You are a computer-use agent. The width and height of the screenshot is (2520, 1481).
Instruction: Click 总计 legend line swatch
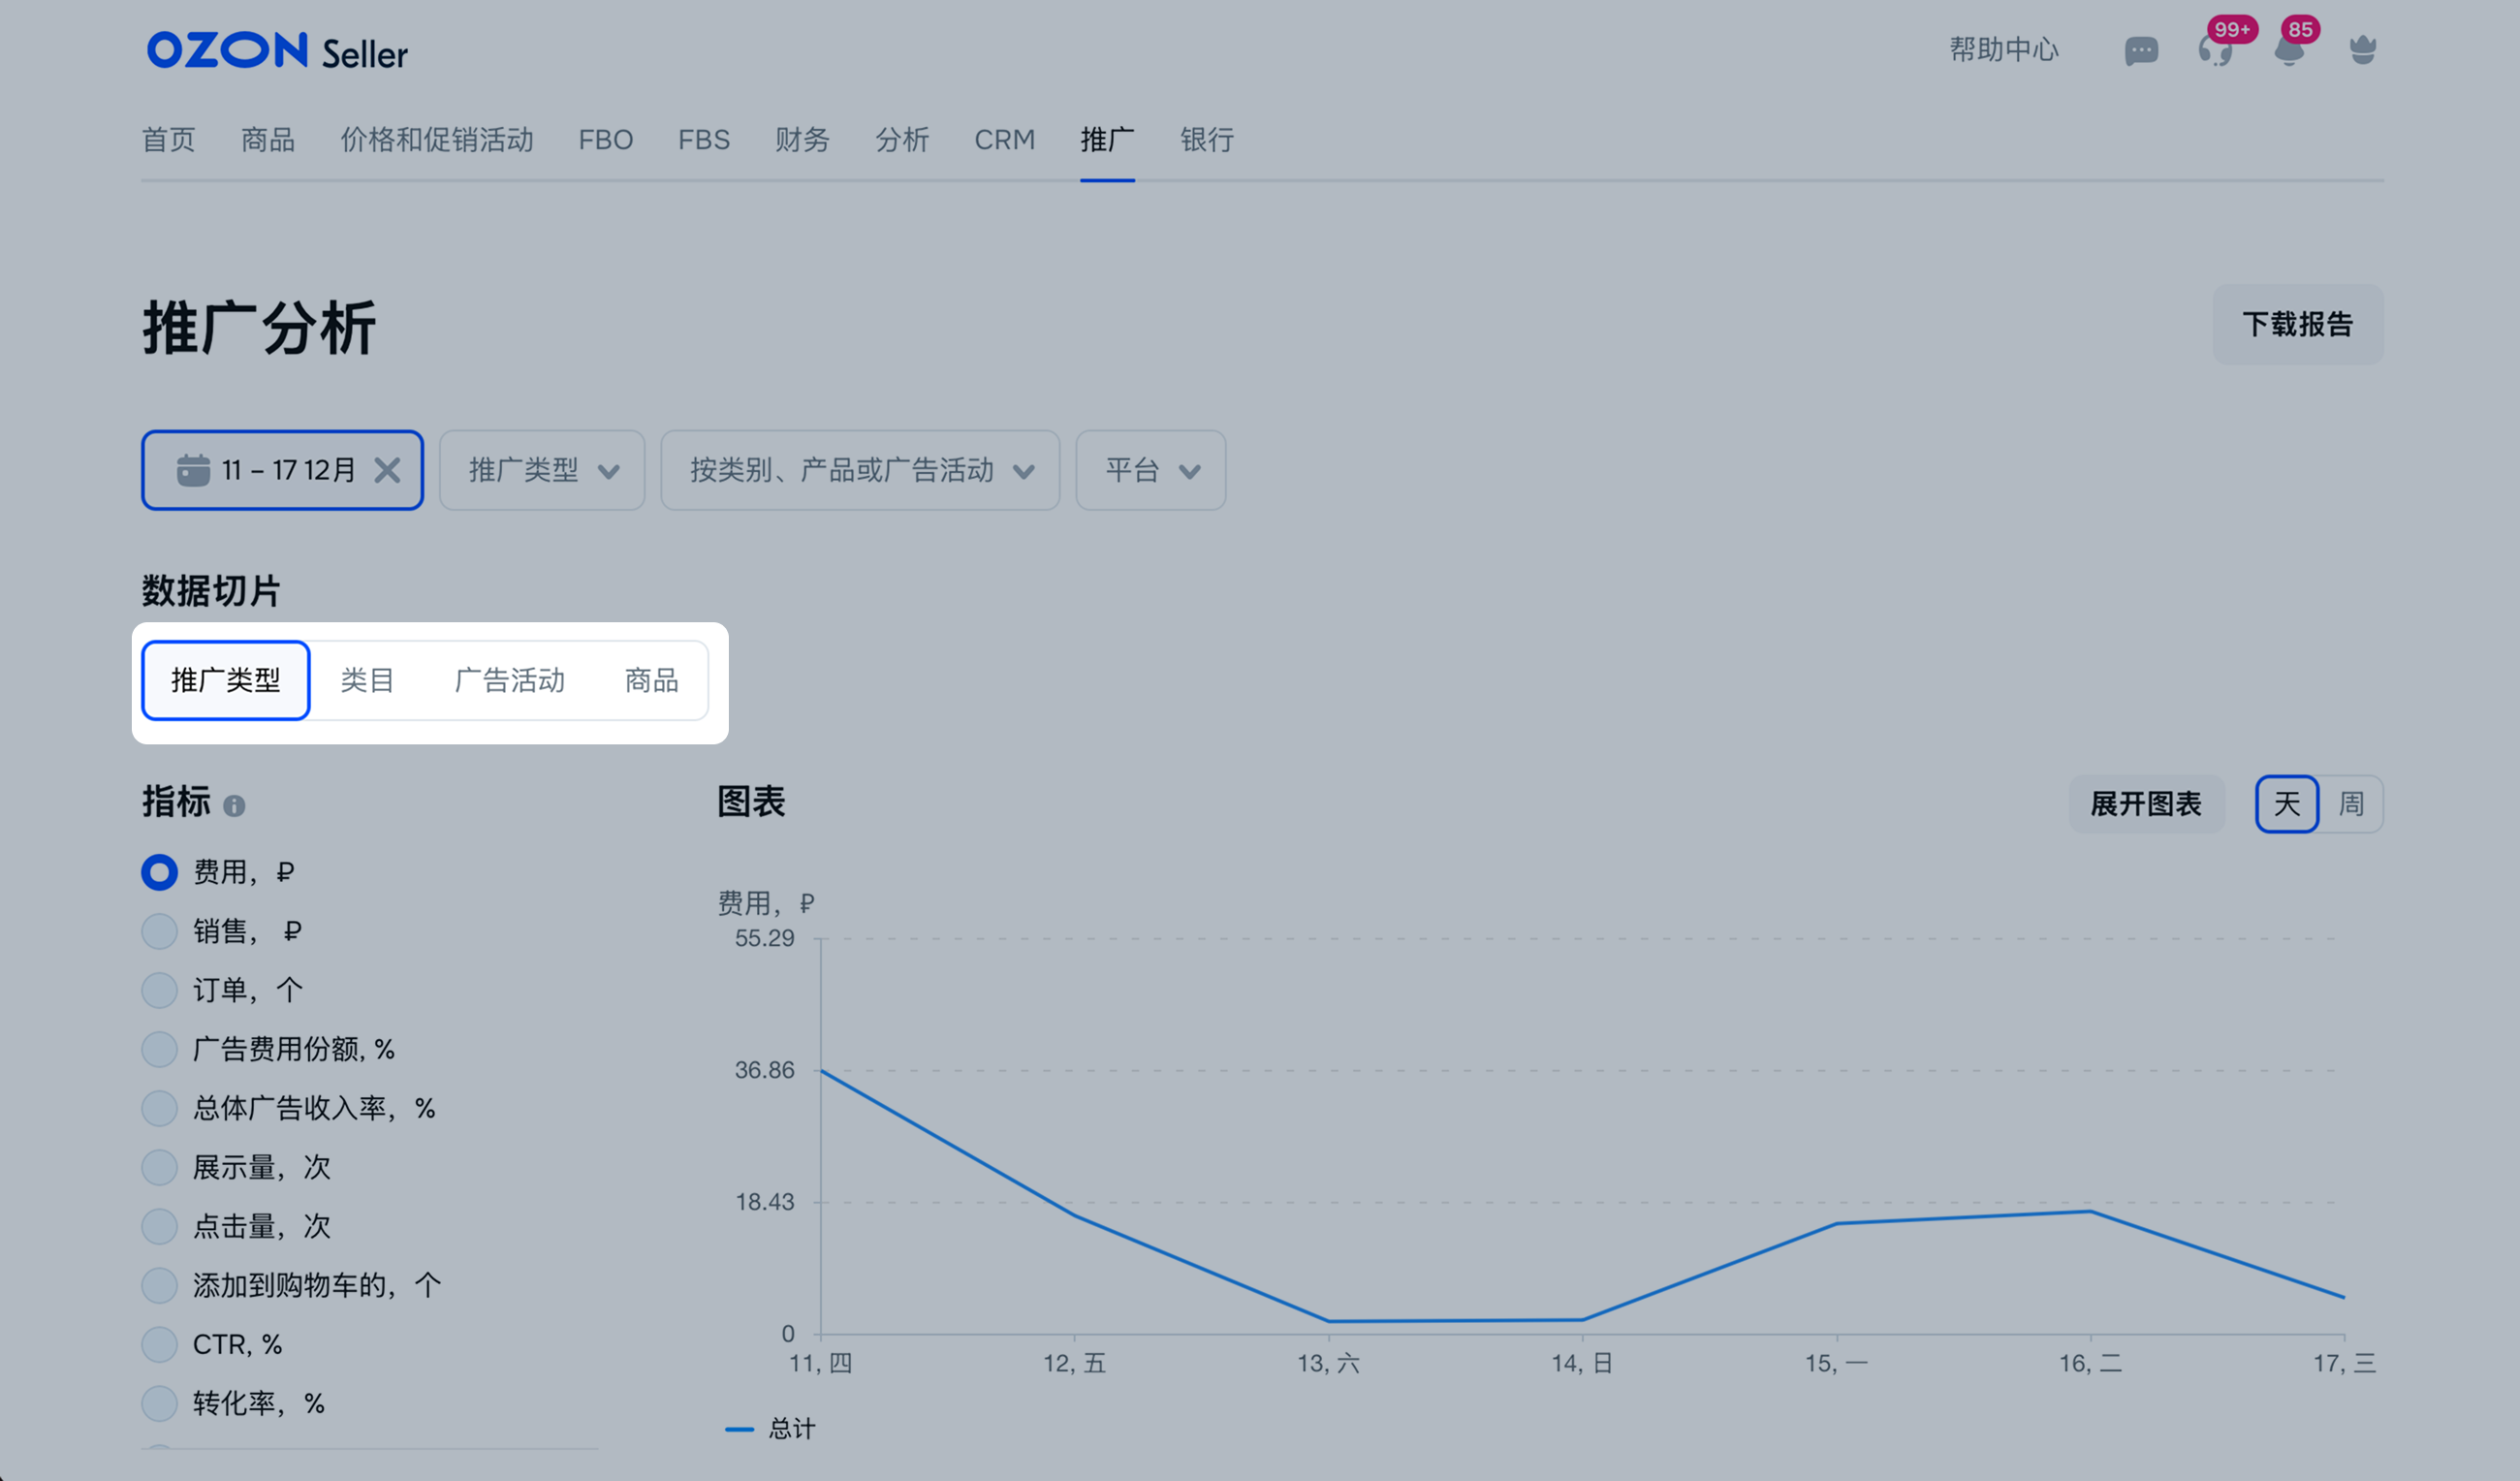[739, 1429]
